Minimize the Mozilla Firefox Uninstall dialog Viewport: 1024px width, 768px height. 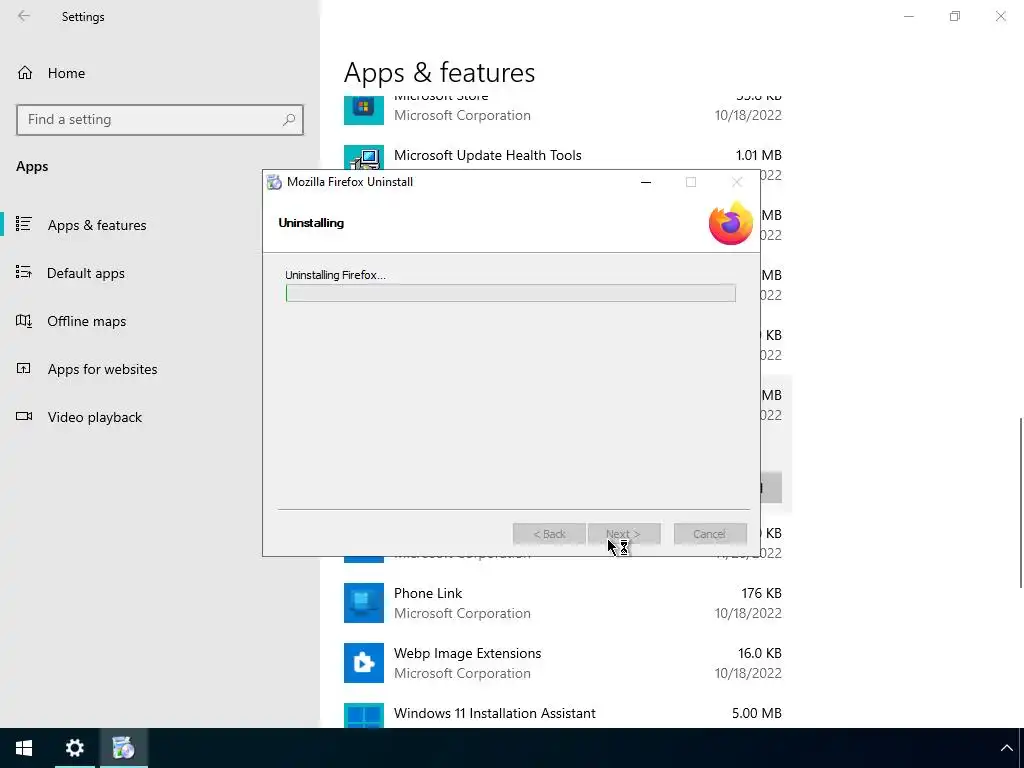[x=646, y=182]
